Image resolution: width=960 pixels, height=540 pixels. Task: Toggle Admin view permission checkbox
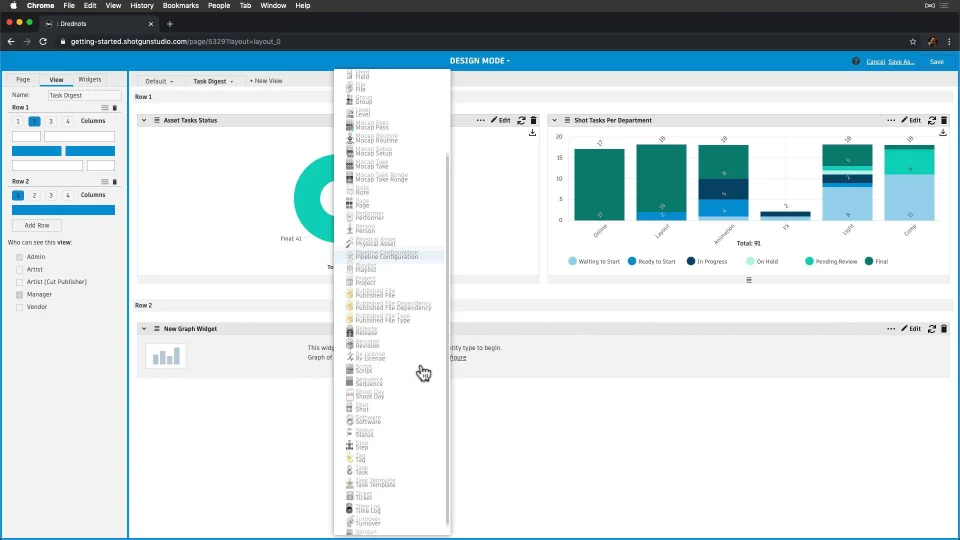[20, 257]
